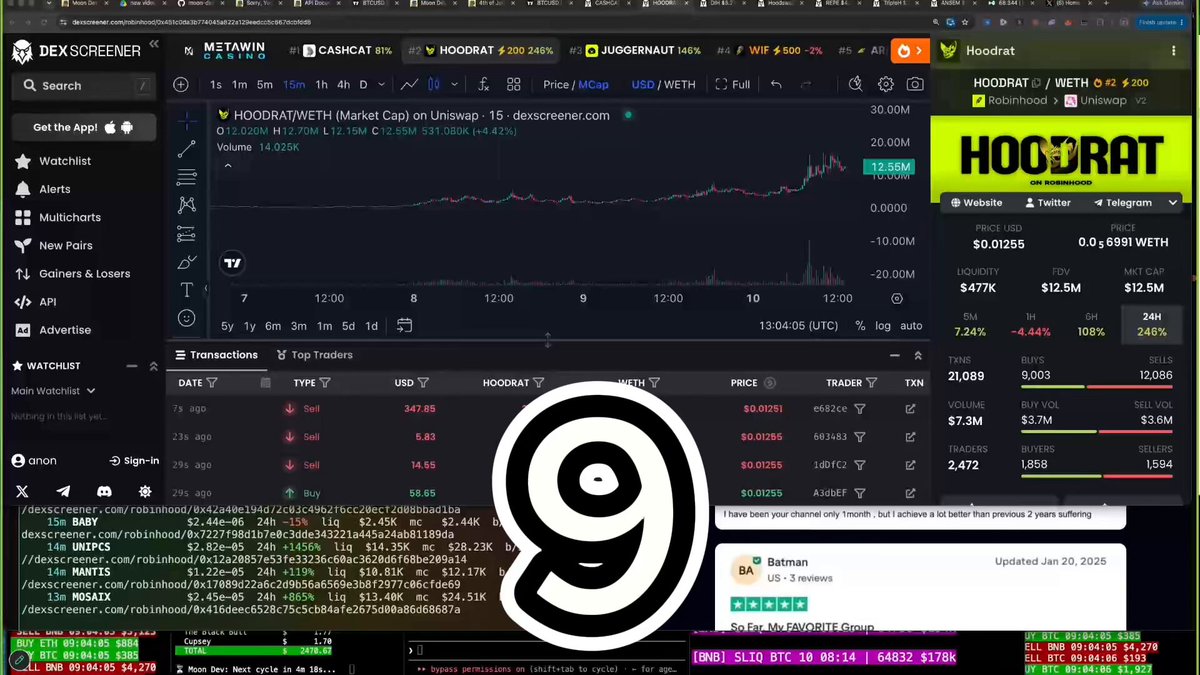Open the TYPE column filter

[325, 383]
